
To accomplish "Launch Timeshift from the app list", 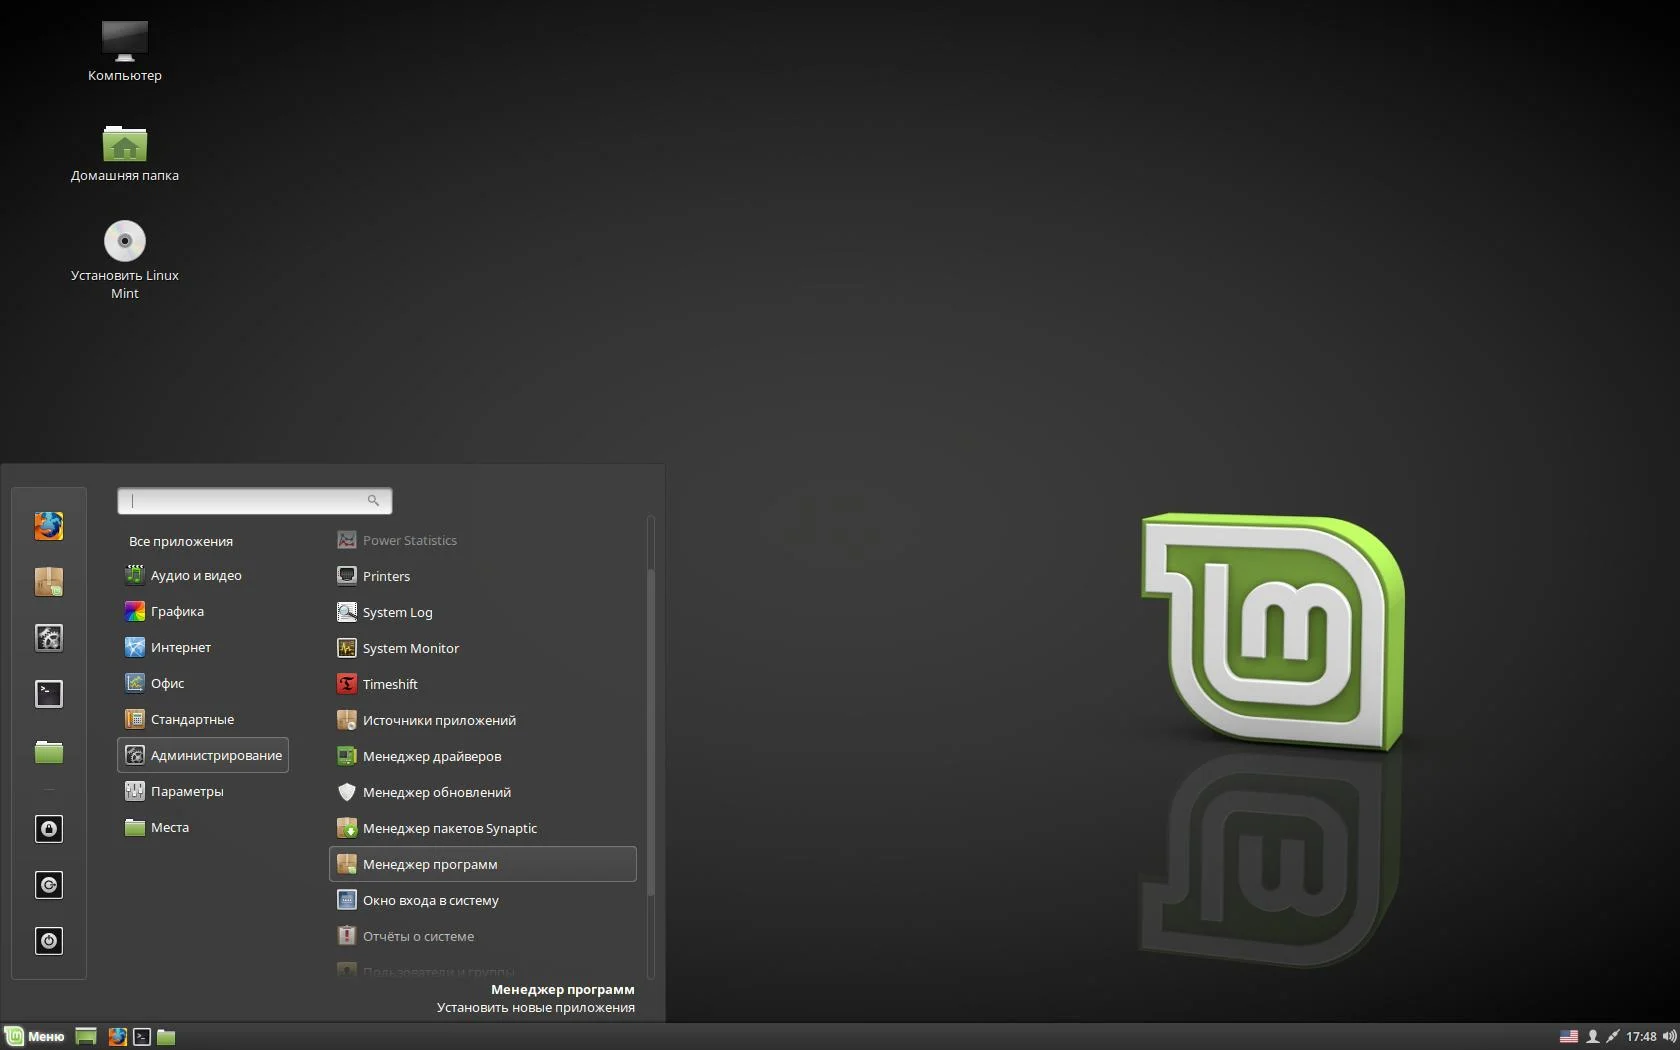I will (483, 684).
